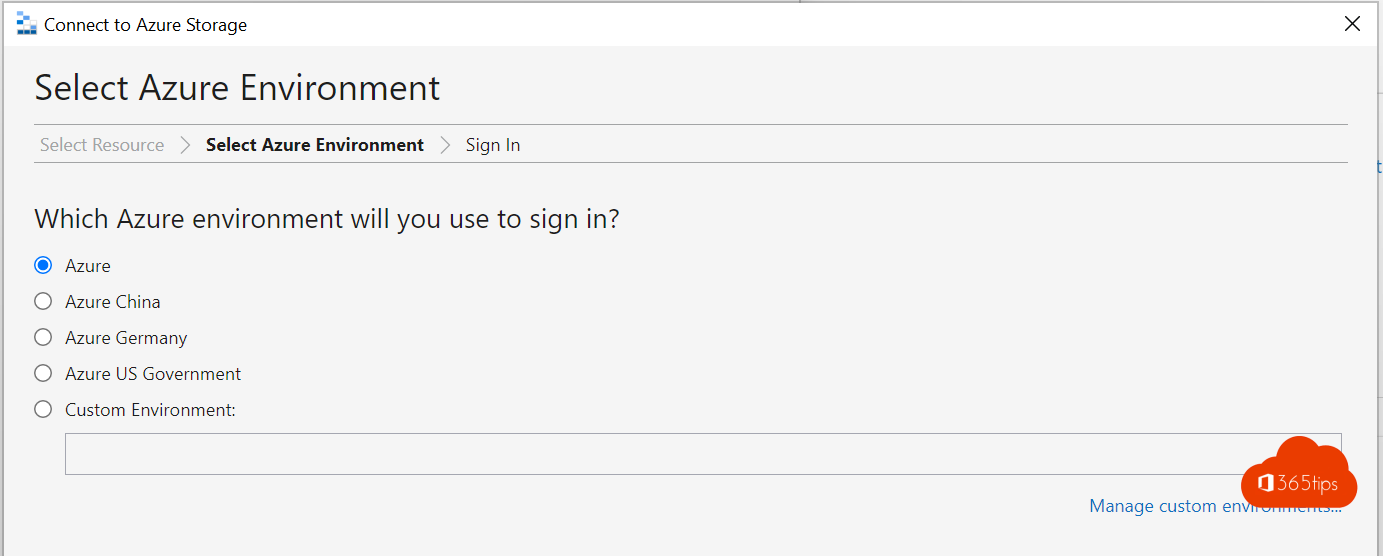Click the Custom Environment label text

(150, 410)
